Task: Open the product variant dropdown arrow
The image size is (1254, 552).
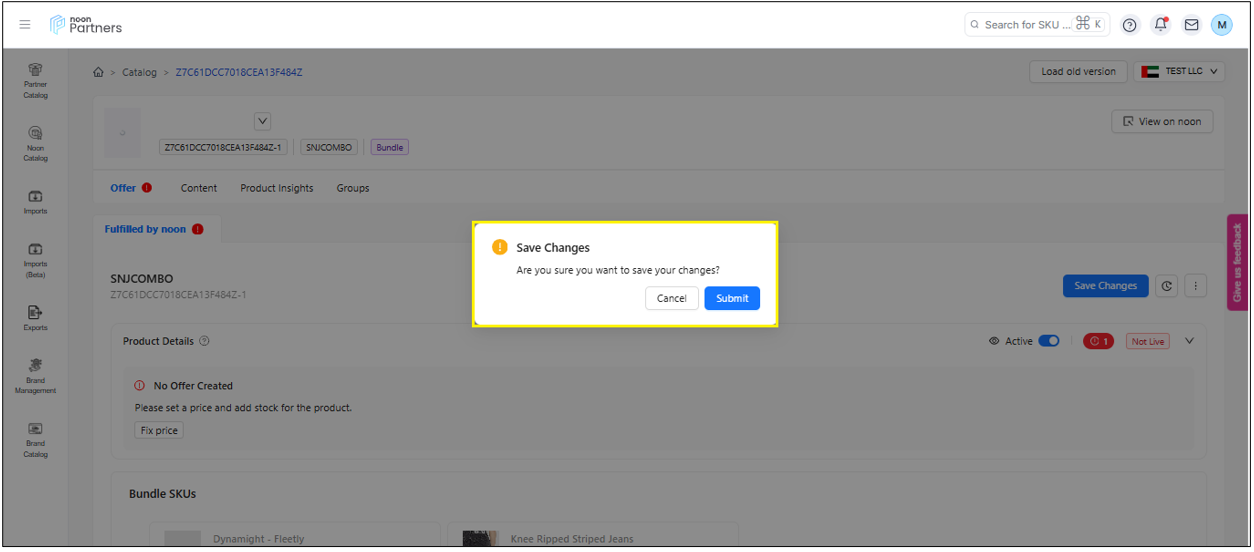Action: pos(262,121)
